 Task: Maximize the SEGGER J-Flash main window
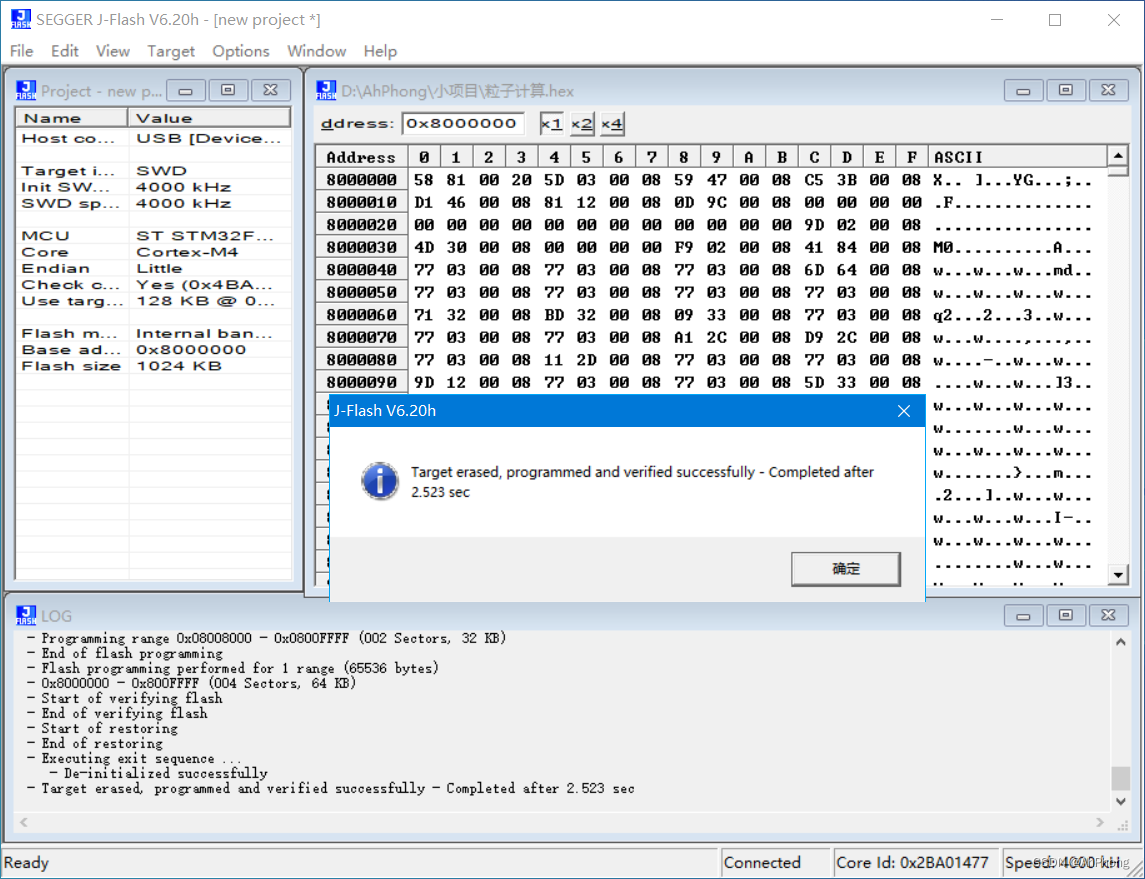(x=1055, y=20)
